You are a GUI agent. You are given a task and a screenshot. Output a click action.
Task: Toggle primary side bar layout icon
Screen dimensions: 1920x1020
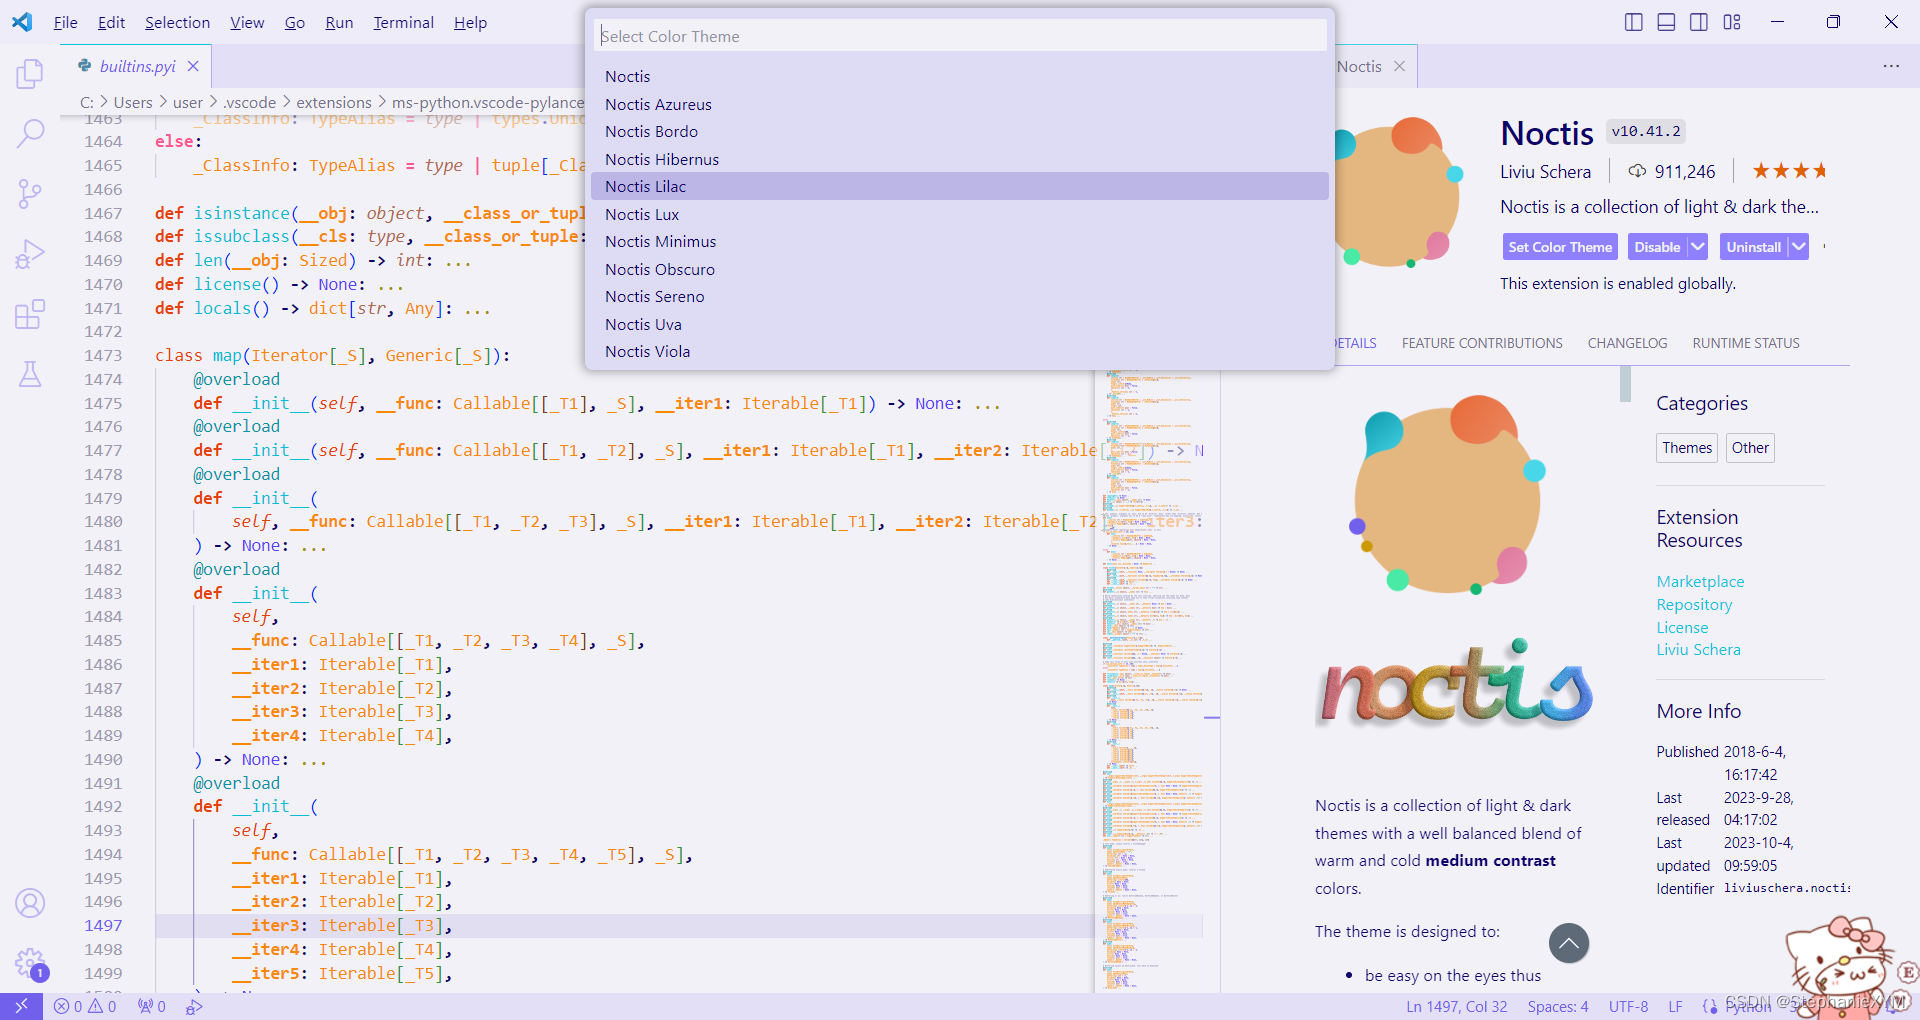(1633, 22)
